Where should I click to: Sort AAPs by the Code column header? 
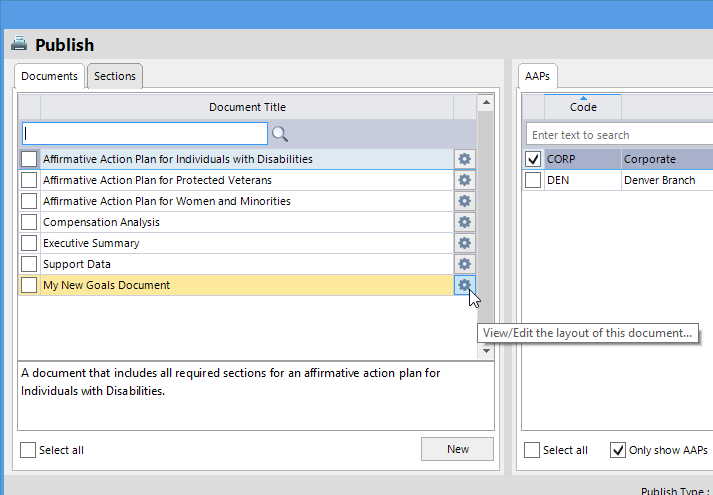[x=583, y=107]
